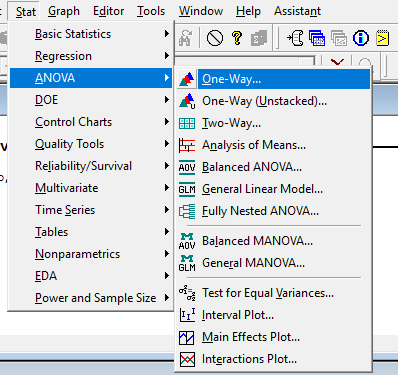
Task: Expand the Time Series submenu arrow
Action: pos(167,210)
